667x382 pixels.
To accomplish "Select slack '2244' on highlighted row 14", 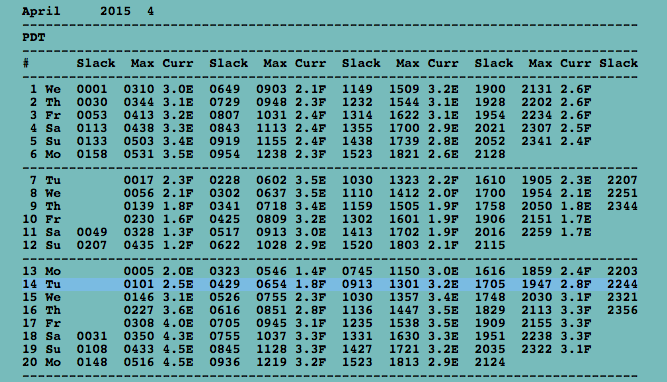I will [x=622, y=284].
